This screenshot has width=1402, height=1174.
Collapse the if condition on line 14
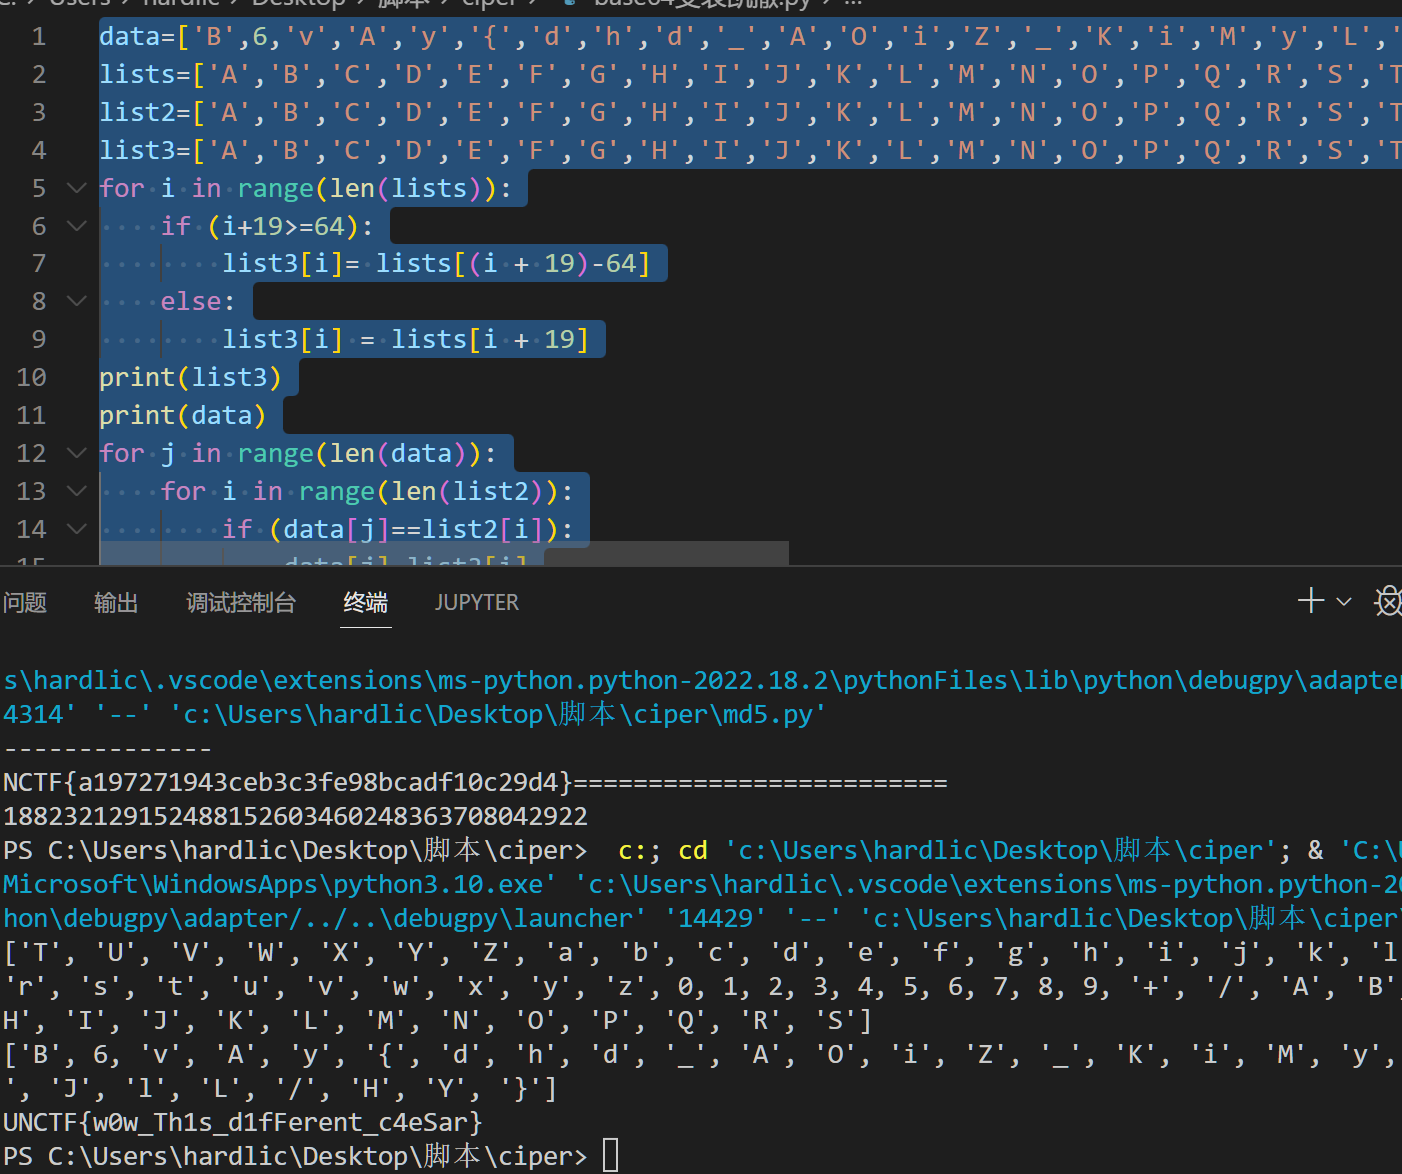tap(75, 528)
